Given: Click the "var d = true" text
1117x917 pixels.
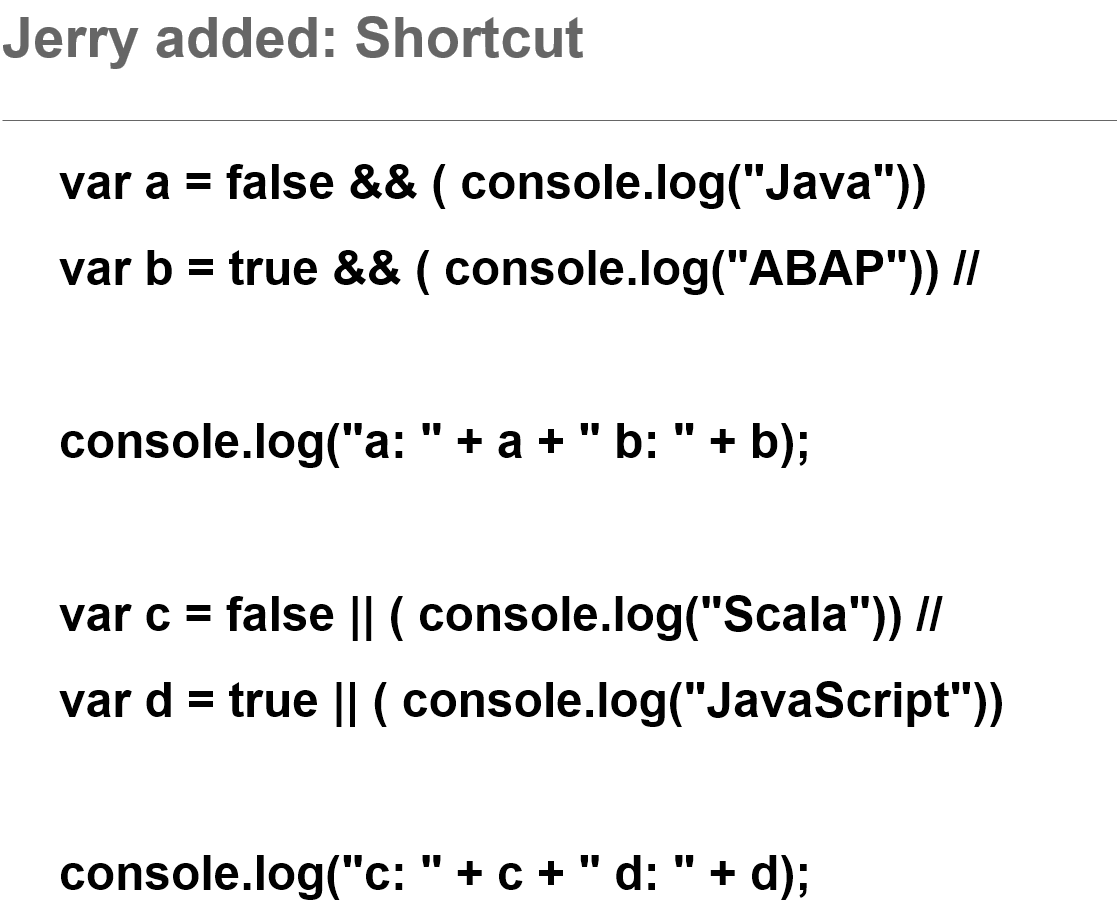Looking at the screenshot, I should point(189,701).
